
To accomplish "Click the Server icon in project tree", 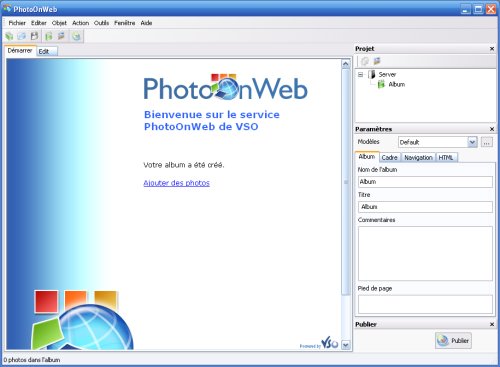I will [x=372, y=74].
